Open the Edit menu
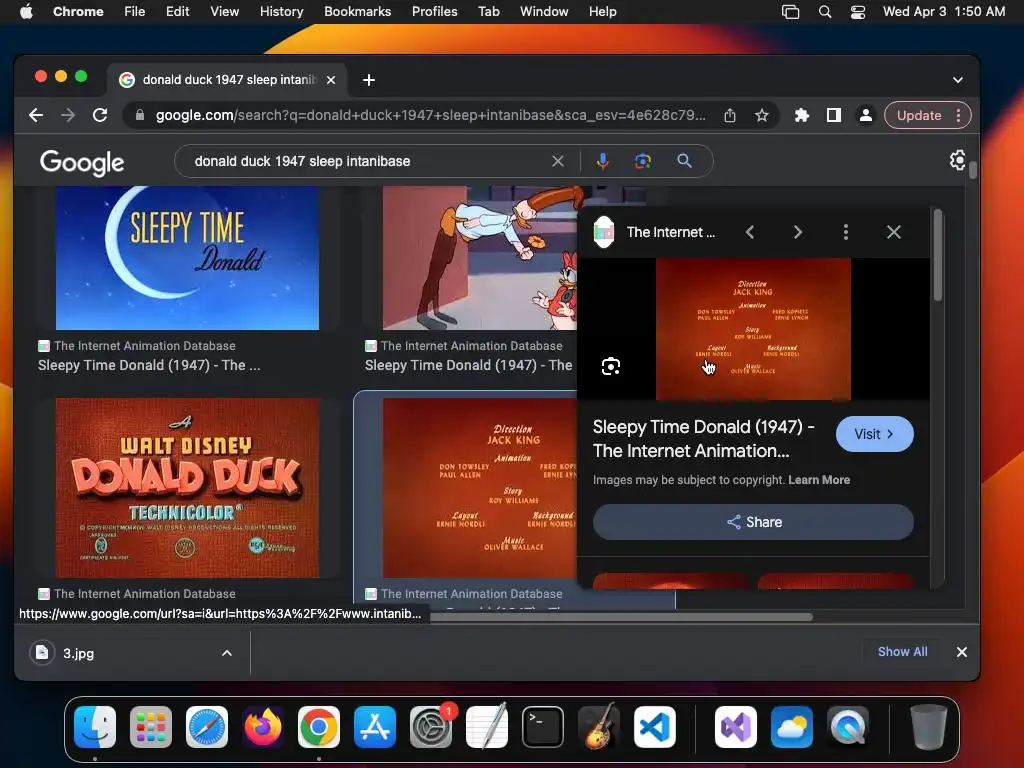 click(x=177, y=12)
